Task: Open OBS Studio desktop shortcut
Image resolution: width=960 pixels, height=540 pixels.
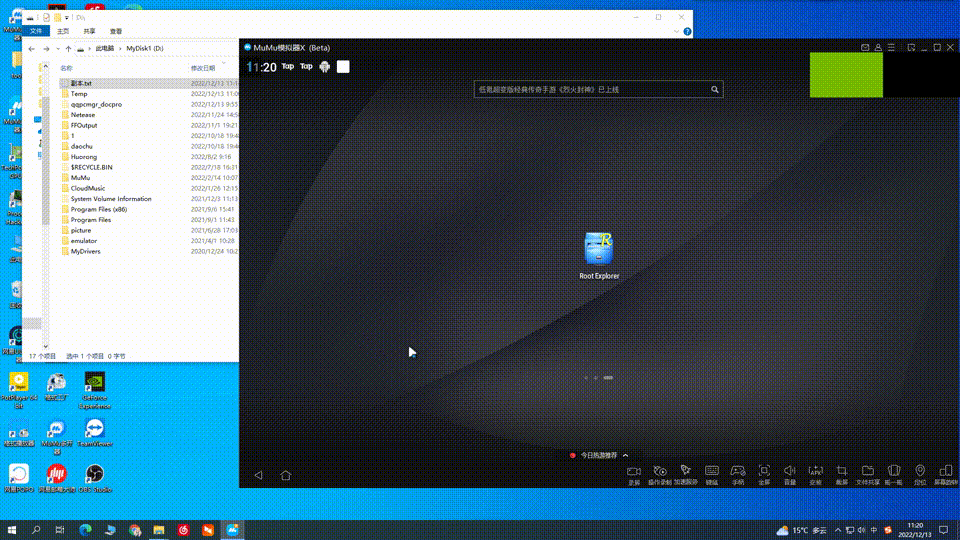Action: click(x=94, y=479)
